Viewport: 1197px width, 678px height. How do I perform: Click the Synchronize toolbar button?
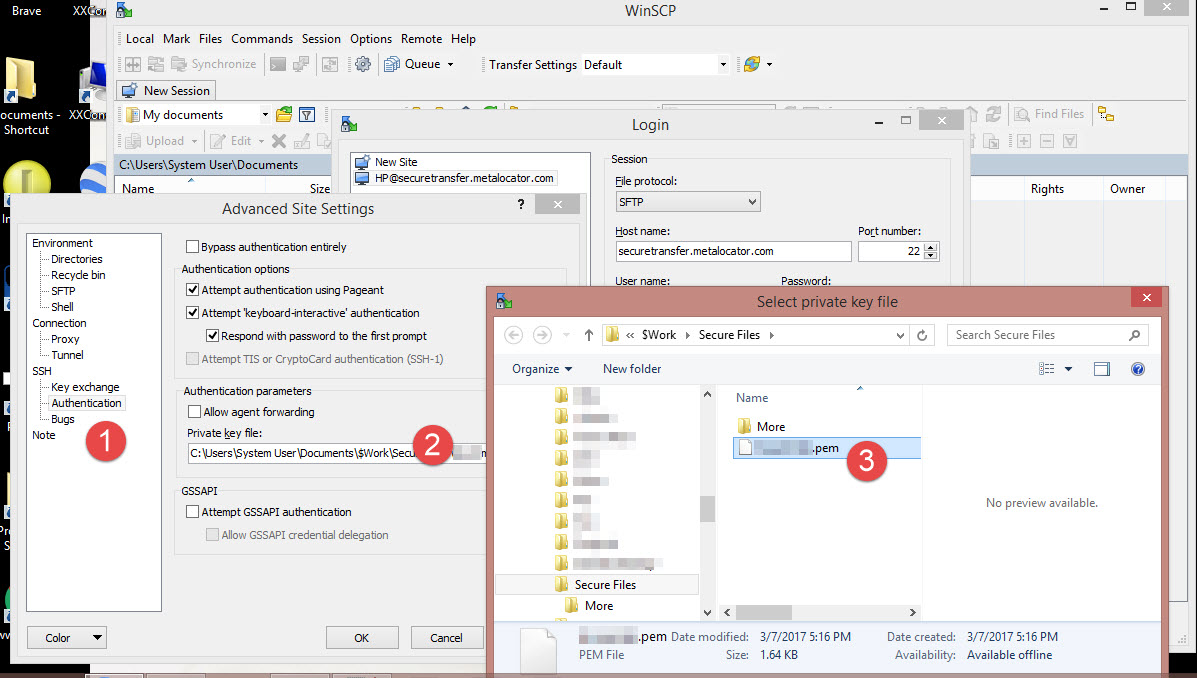pyautogui.click(x=214, y=64)
